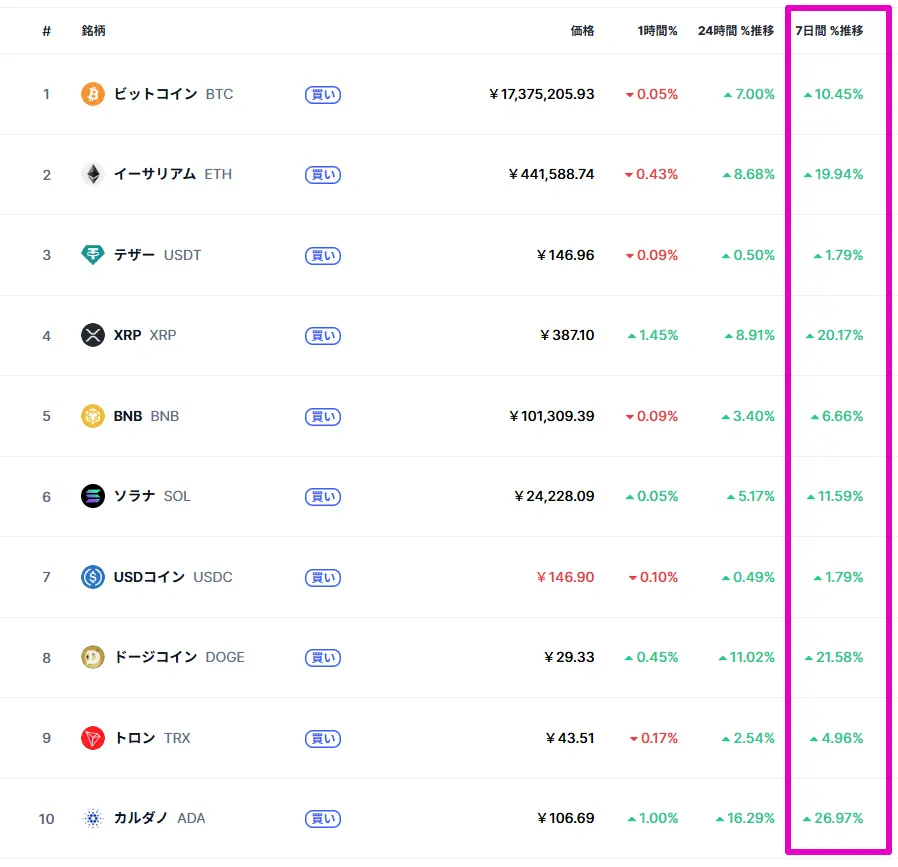Sort by the 銘柄 column header
This screenshot has width=898, height=867.
[x=93, y=30]
